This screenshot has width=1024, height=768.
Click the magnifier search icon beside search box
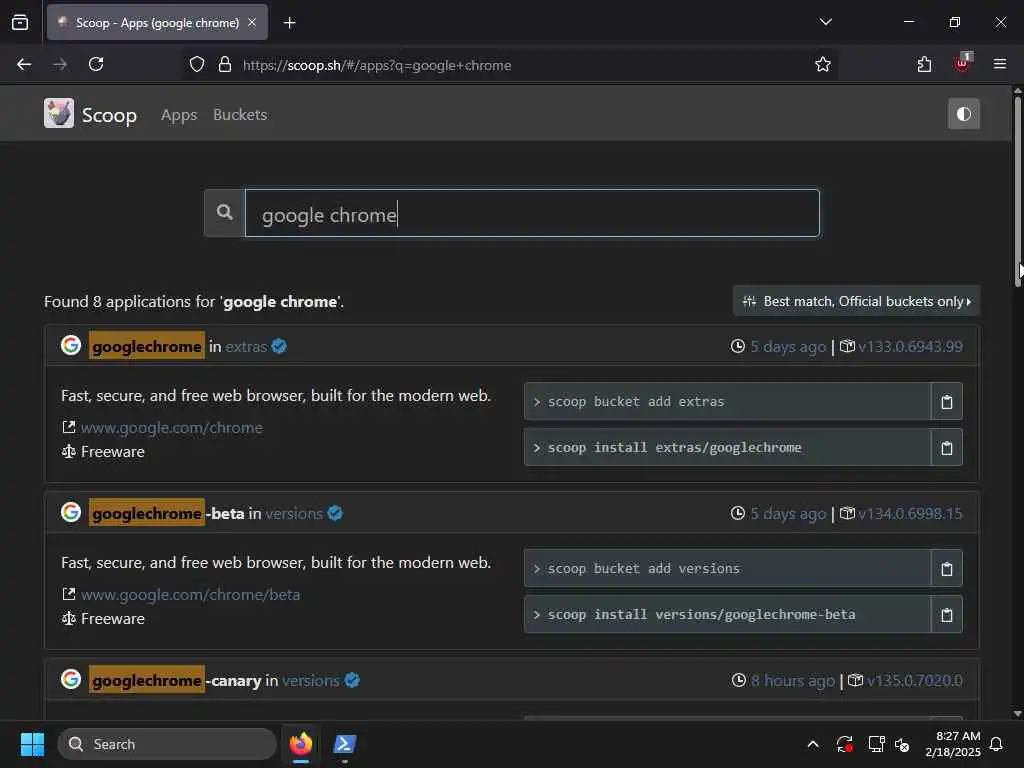tap(225, 213)
